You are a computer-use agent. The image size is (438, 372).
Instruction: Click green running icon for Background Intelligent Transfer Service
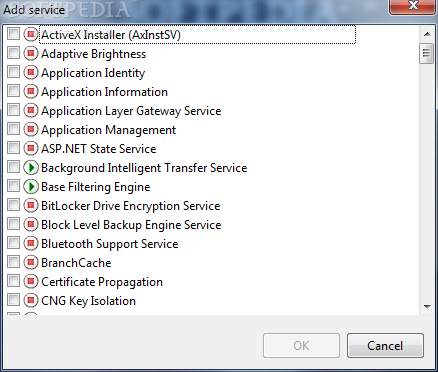31,167
